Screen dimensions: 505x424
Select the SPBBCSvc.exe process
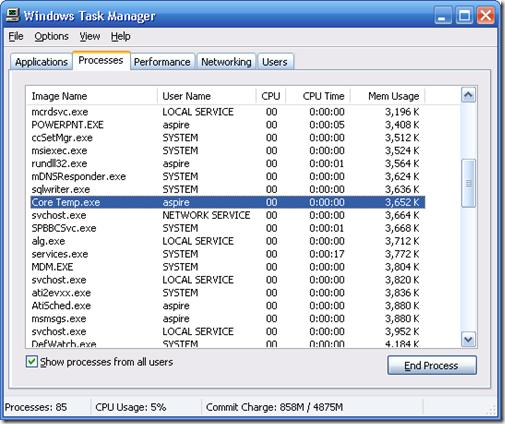pyautogui.click(x=228, y=228)
